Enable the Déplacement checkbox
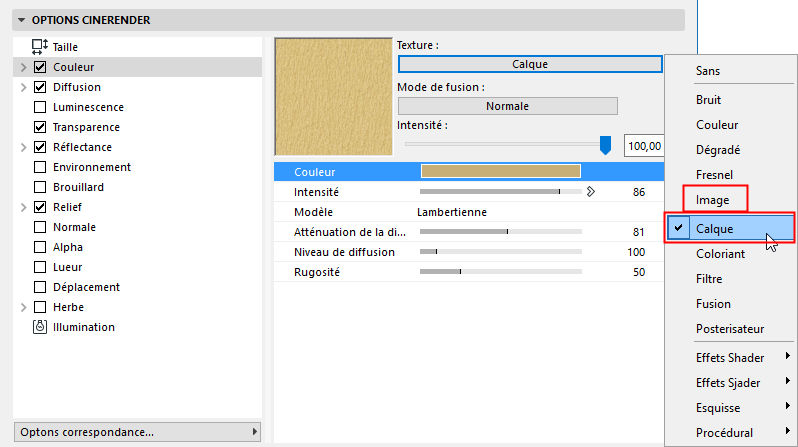This screenshot has width=798, height=447. [x=40, y=287]
